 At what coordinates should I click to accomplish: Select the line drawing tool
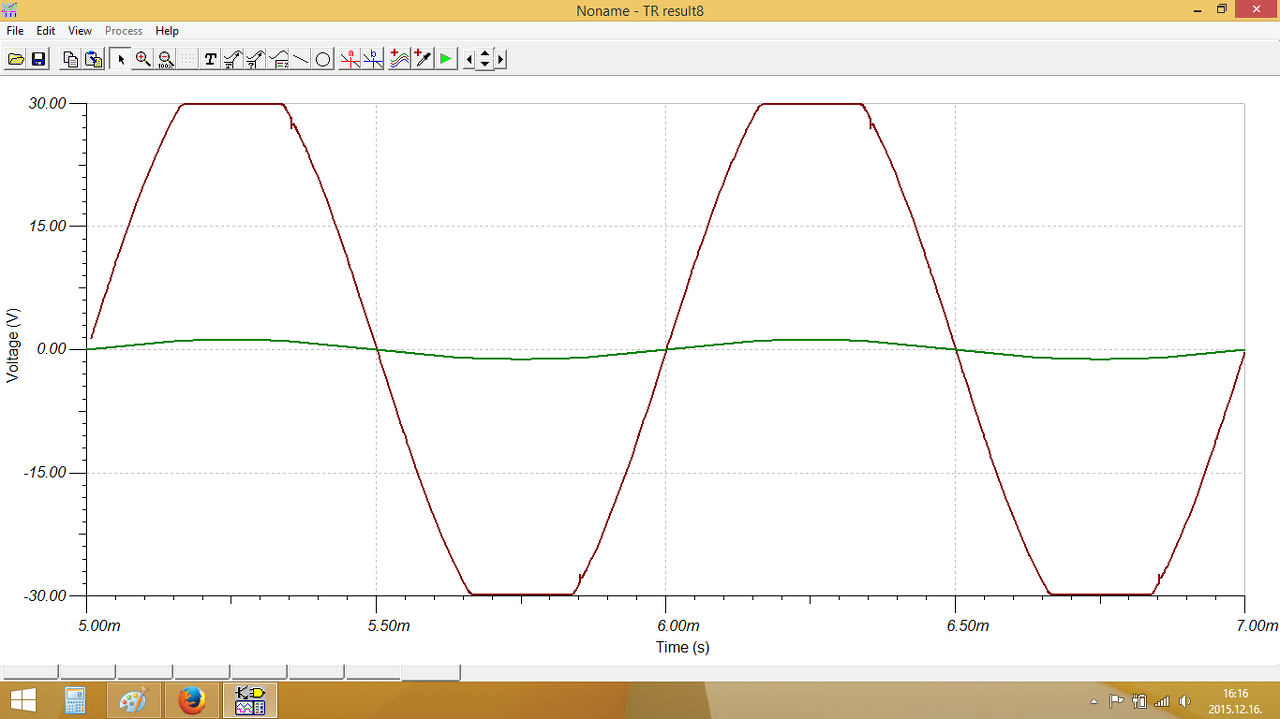point(300,59)
